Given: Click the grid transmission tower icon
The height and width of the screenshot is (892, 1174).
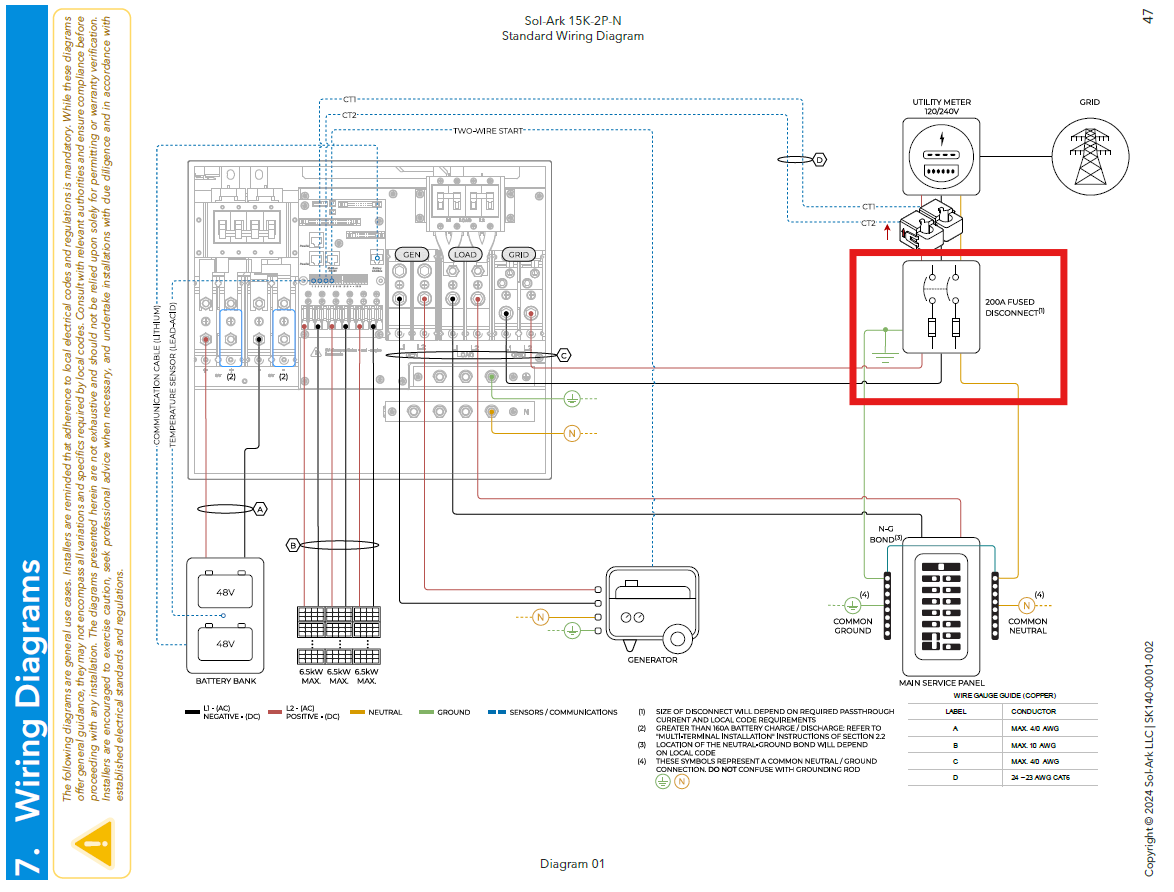Looking at the screenshot, I should 1090,157.
